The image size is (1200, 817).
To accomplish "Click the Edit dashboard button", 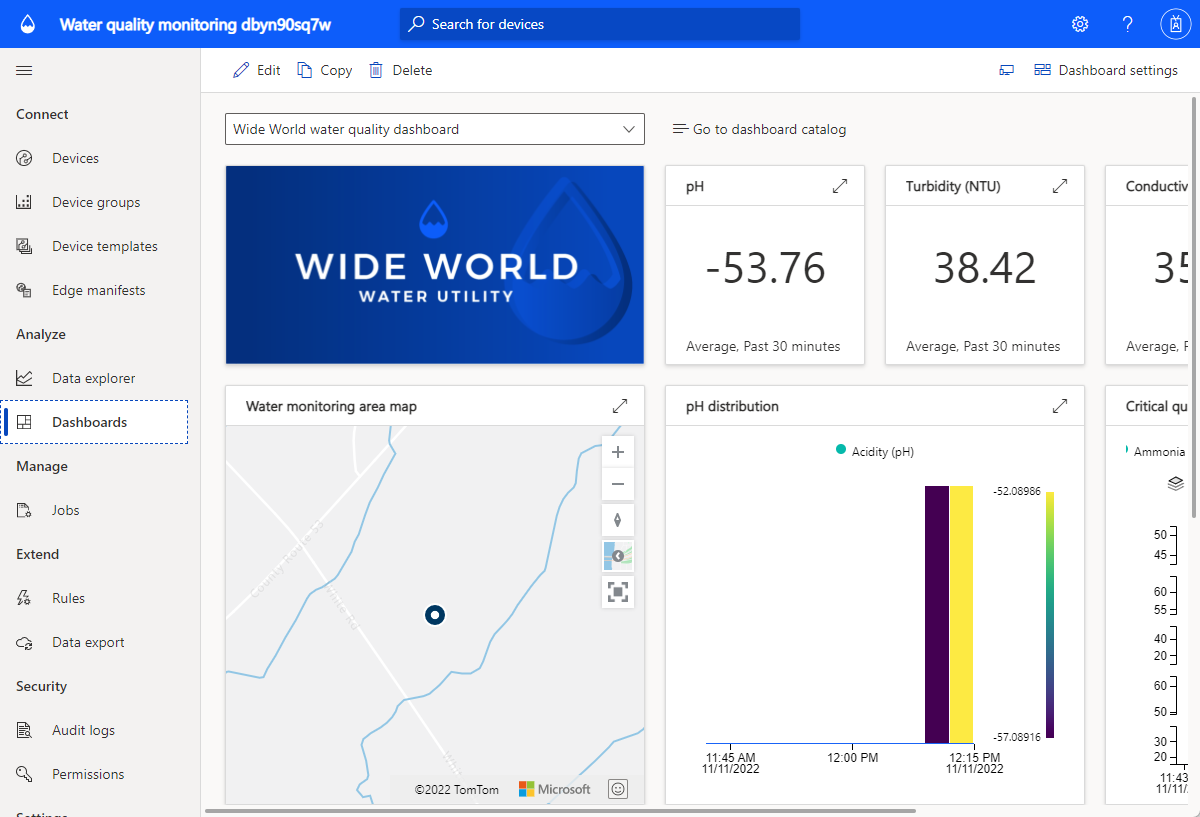I will 257,70.
